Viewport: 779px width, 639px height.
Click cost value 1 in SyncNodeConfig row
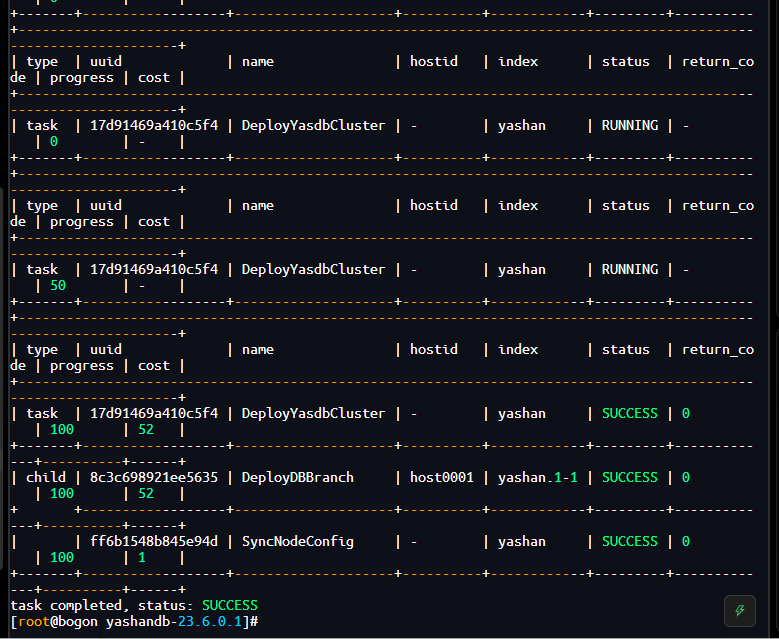click(x=142, y=558)
